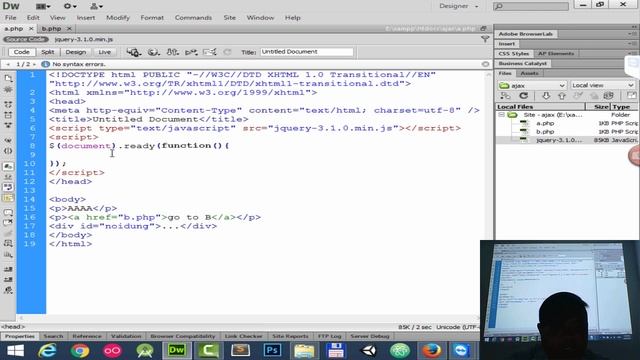
Task: Click the Check browser compatibility icon
Action: point(209,52)
